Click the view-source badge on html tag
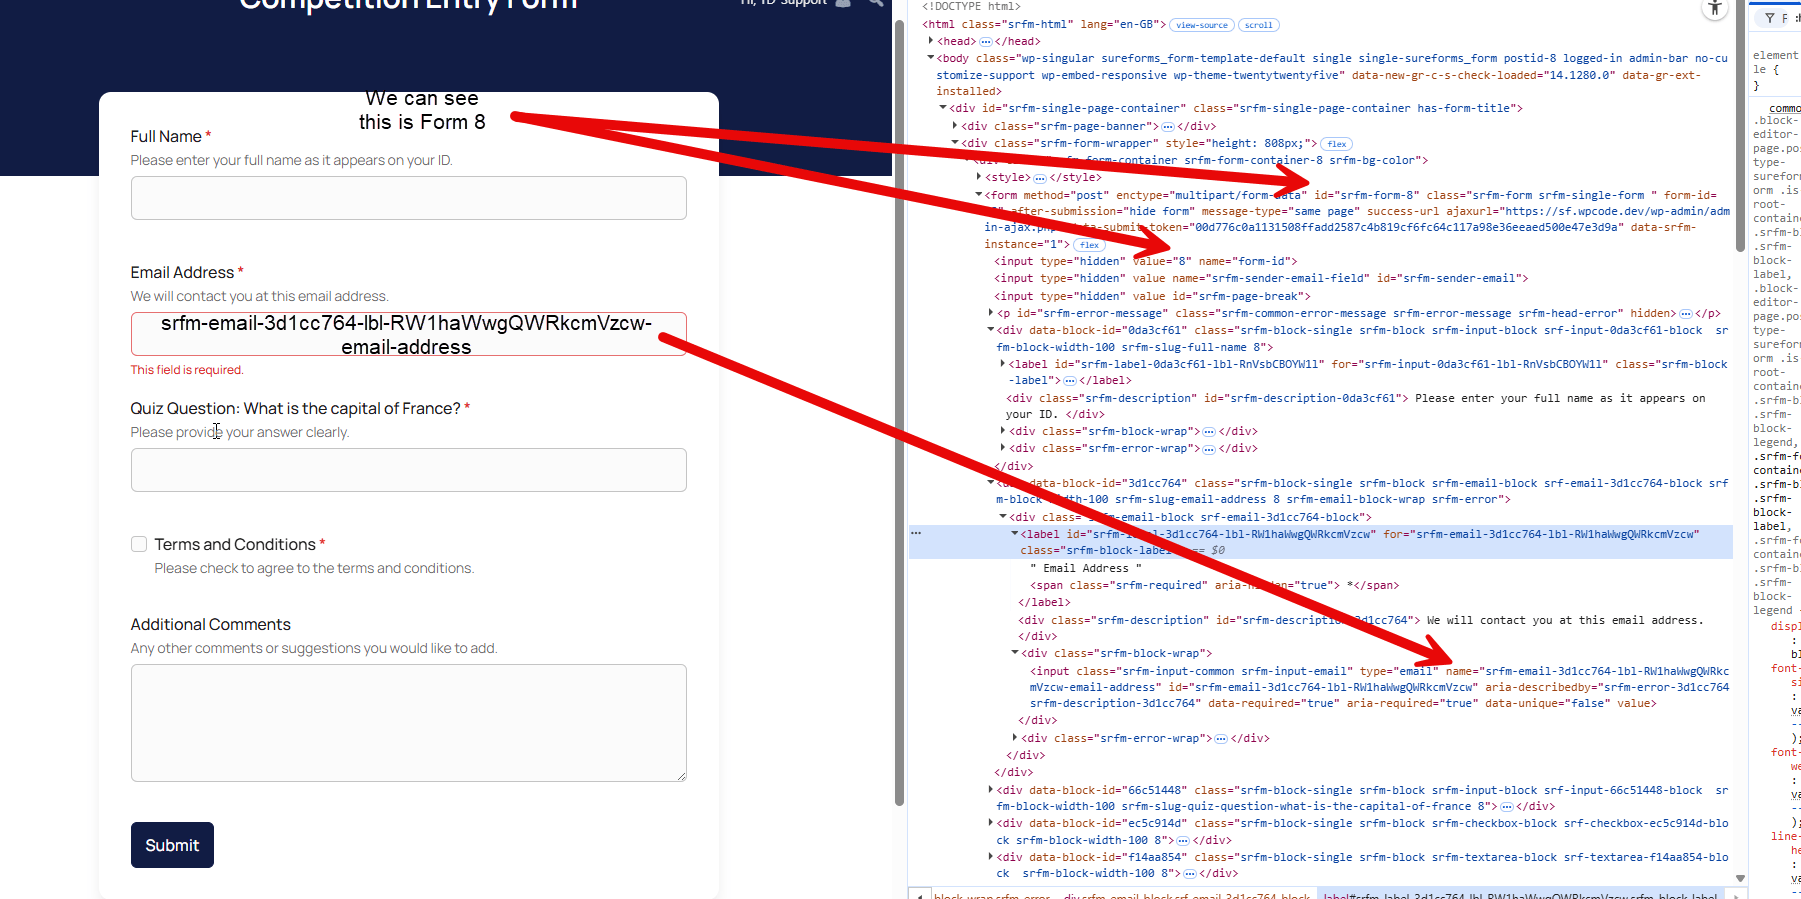This screenshot has height=899, width=1801. coord(1201,25)
